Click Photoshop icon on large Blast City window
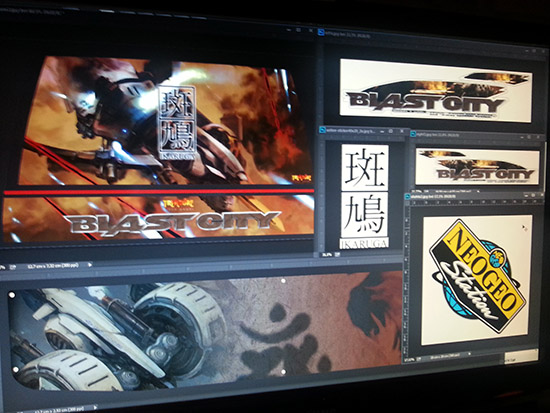The image size is (550, 413). (320, 32)
